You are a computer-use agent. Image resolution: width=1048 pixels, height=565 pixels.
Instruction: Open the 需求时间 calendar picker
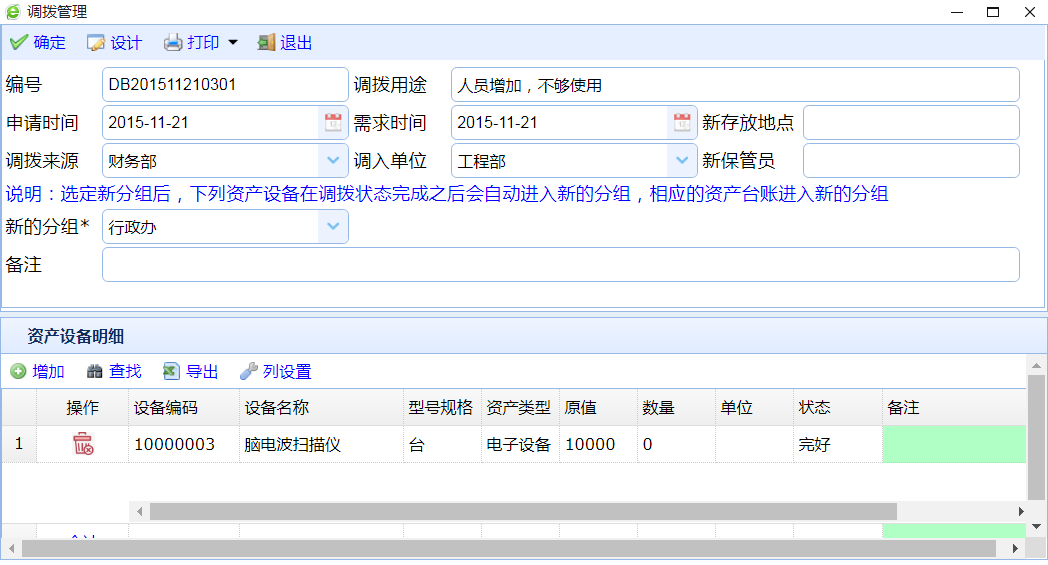(682, 123)
